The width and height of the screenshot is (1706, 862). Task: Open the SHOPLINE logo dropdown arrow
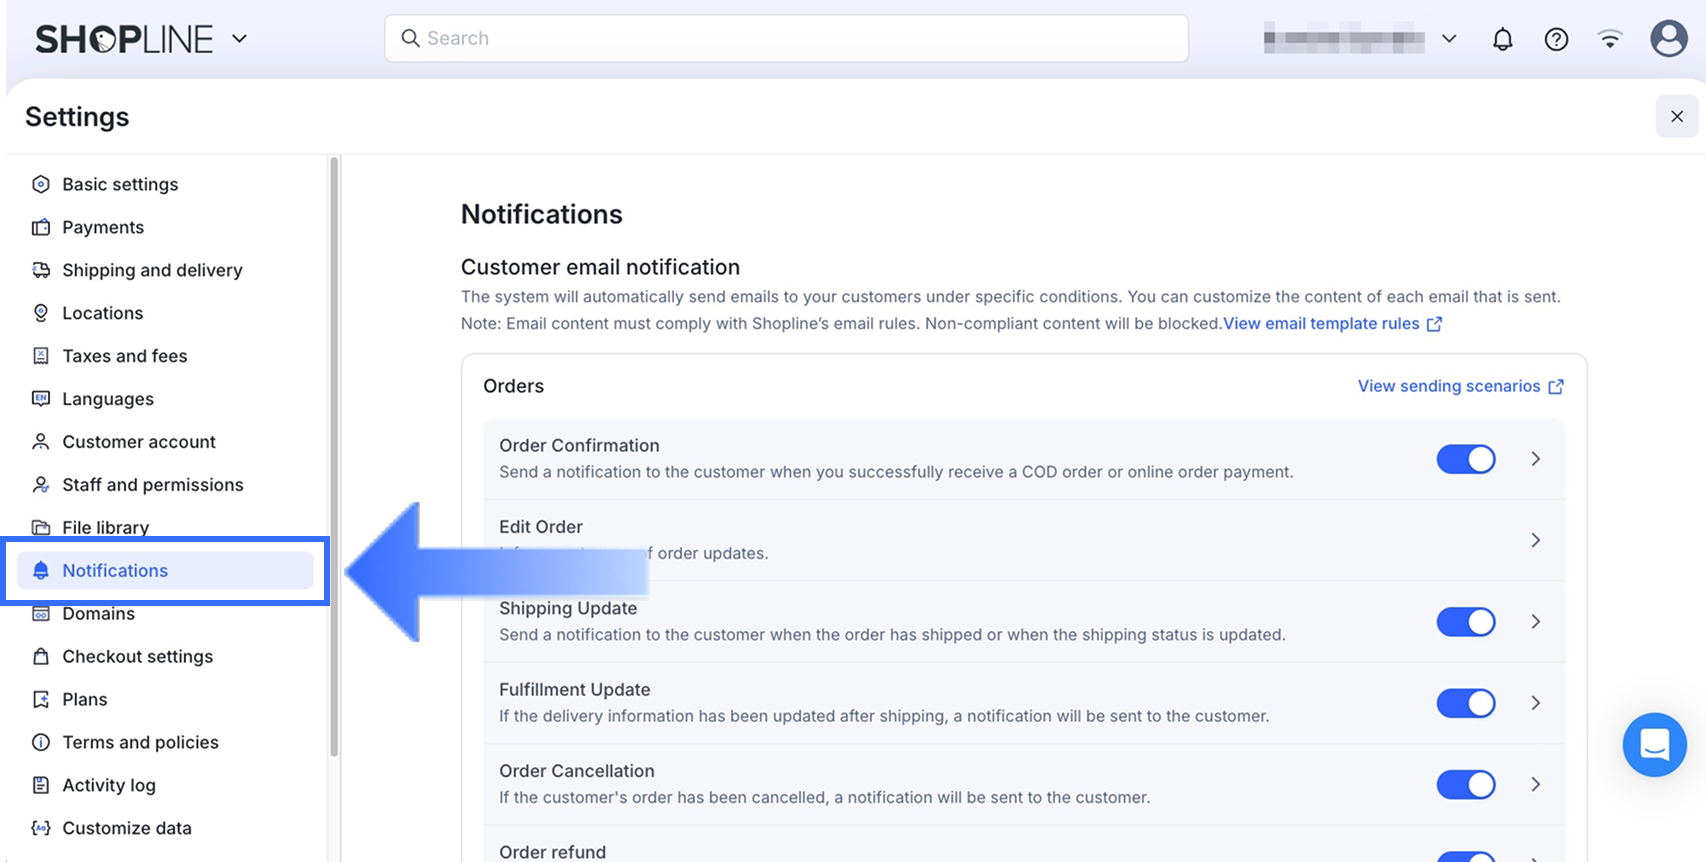(x=239, y=39)
